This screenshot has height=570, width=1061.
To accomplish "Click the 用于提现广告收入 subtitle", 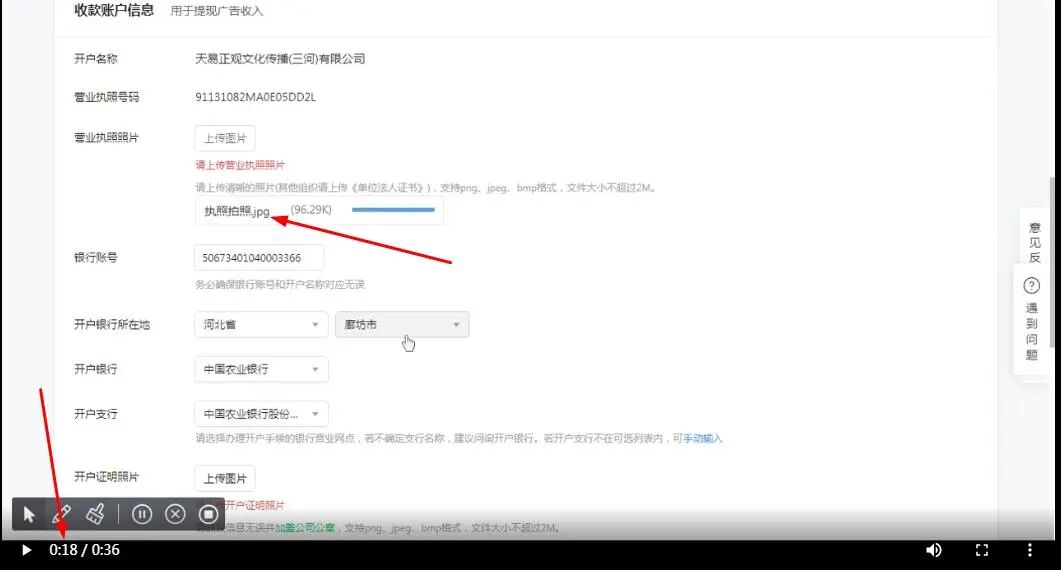I will (217, 11).
